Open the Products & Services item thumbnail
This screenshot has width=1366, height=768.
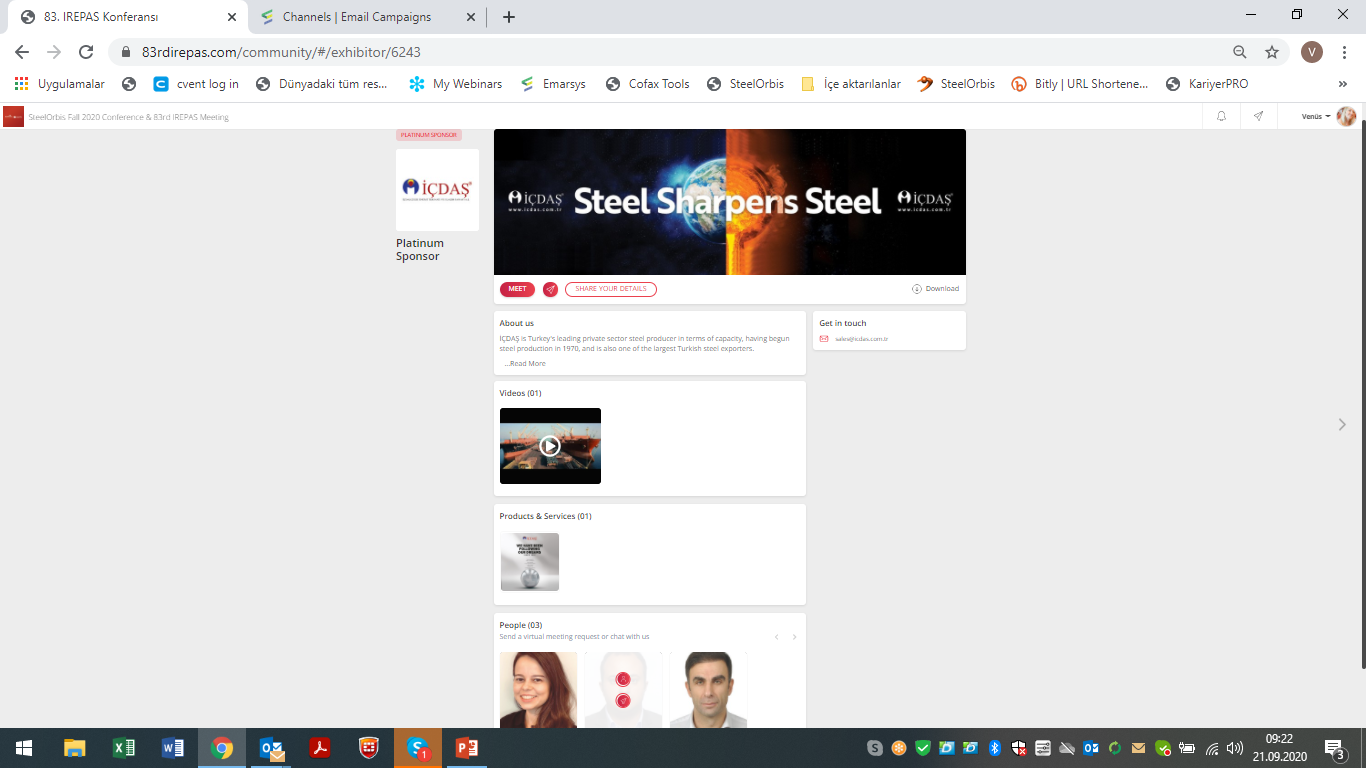pyautogui.click(x=530, y=562)
